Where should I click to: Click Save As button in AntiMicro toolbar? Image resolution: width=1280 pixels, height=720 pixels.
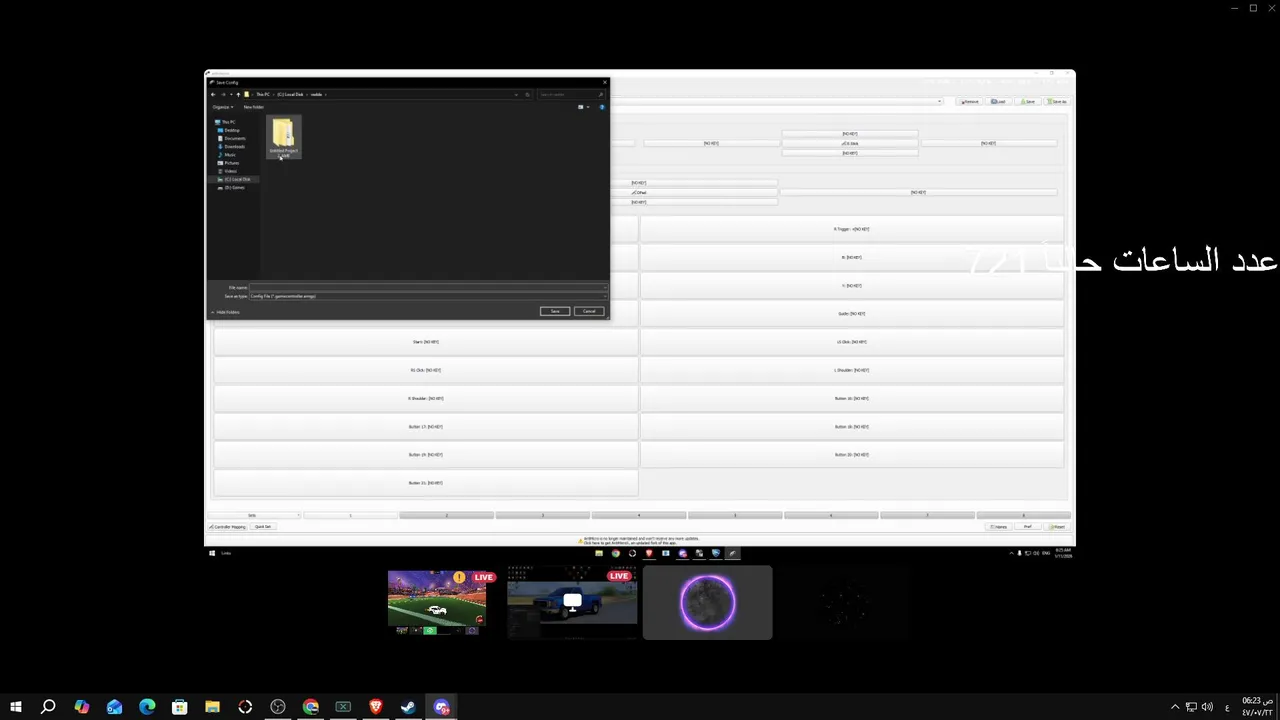[1057, 101]
